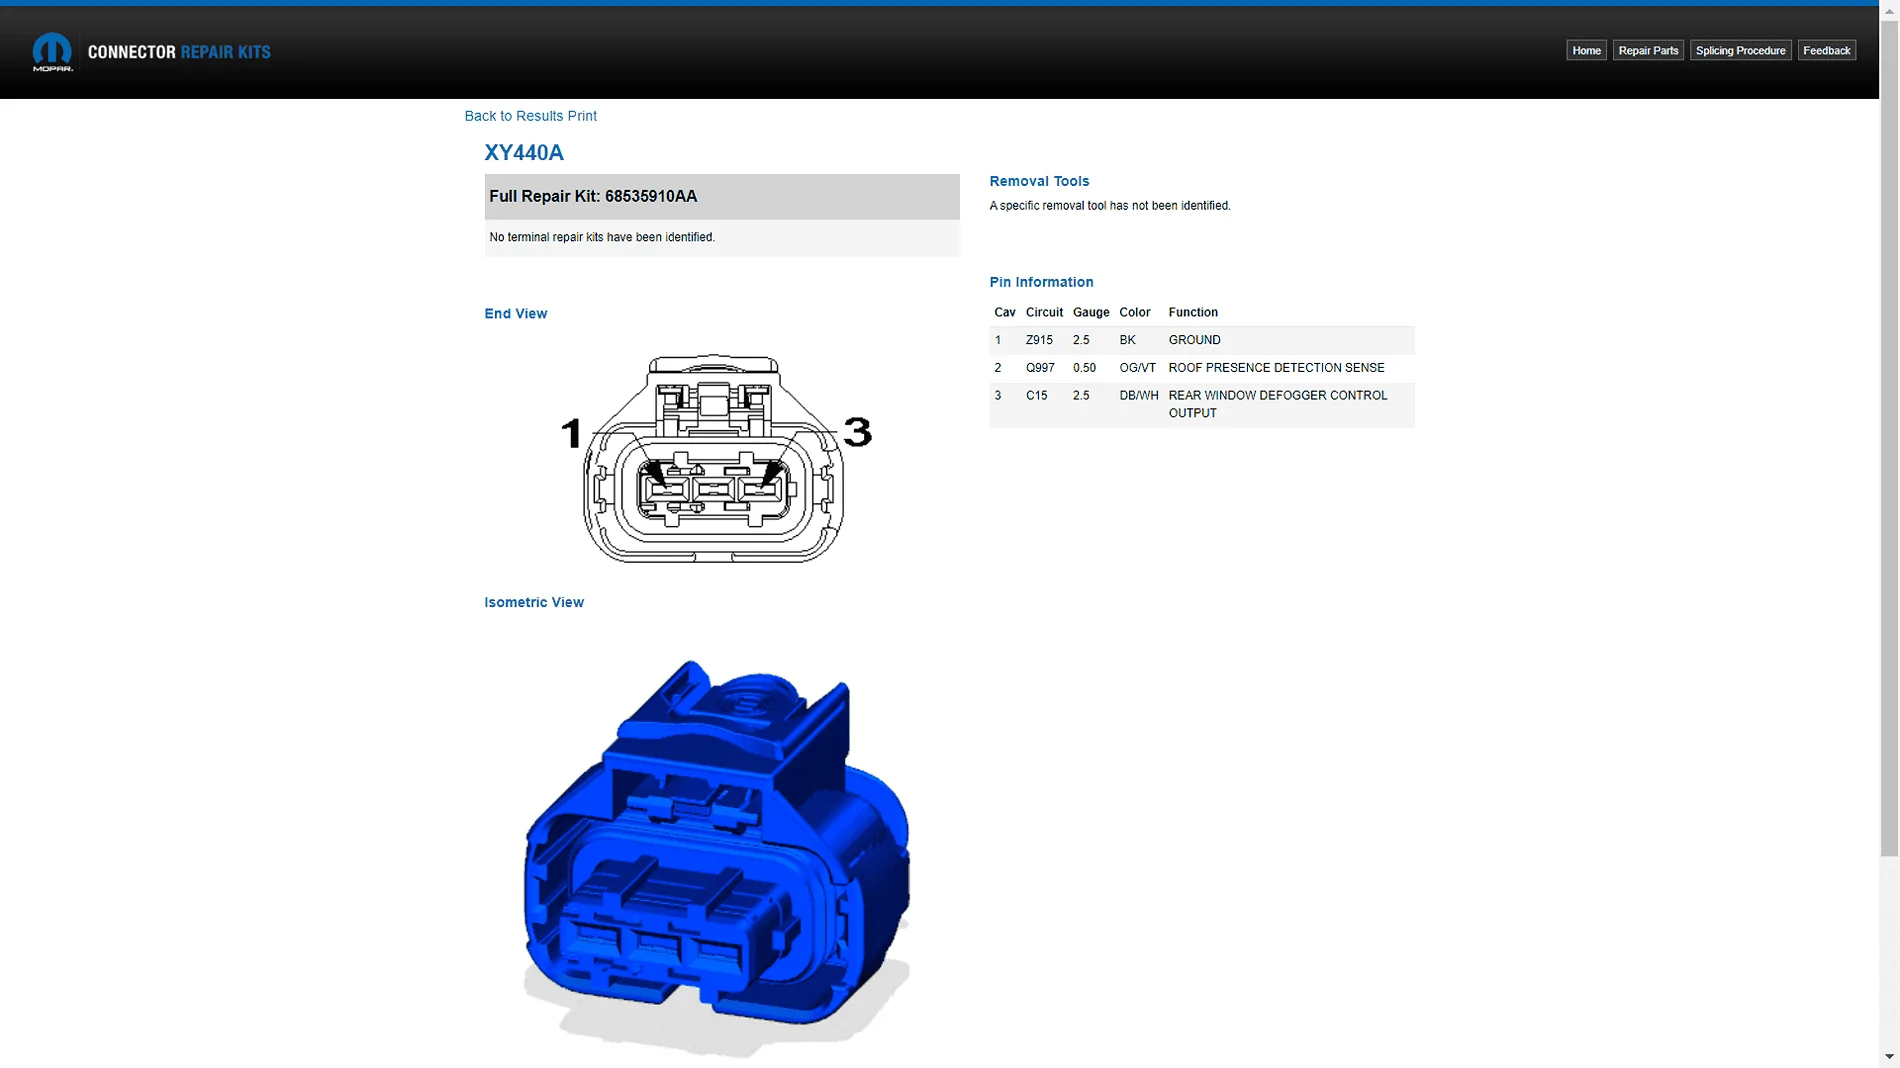This screenshot has width=1900, height=1068.
Task: Click the Z915 circuit cell
Action: point(1039,341)
